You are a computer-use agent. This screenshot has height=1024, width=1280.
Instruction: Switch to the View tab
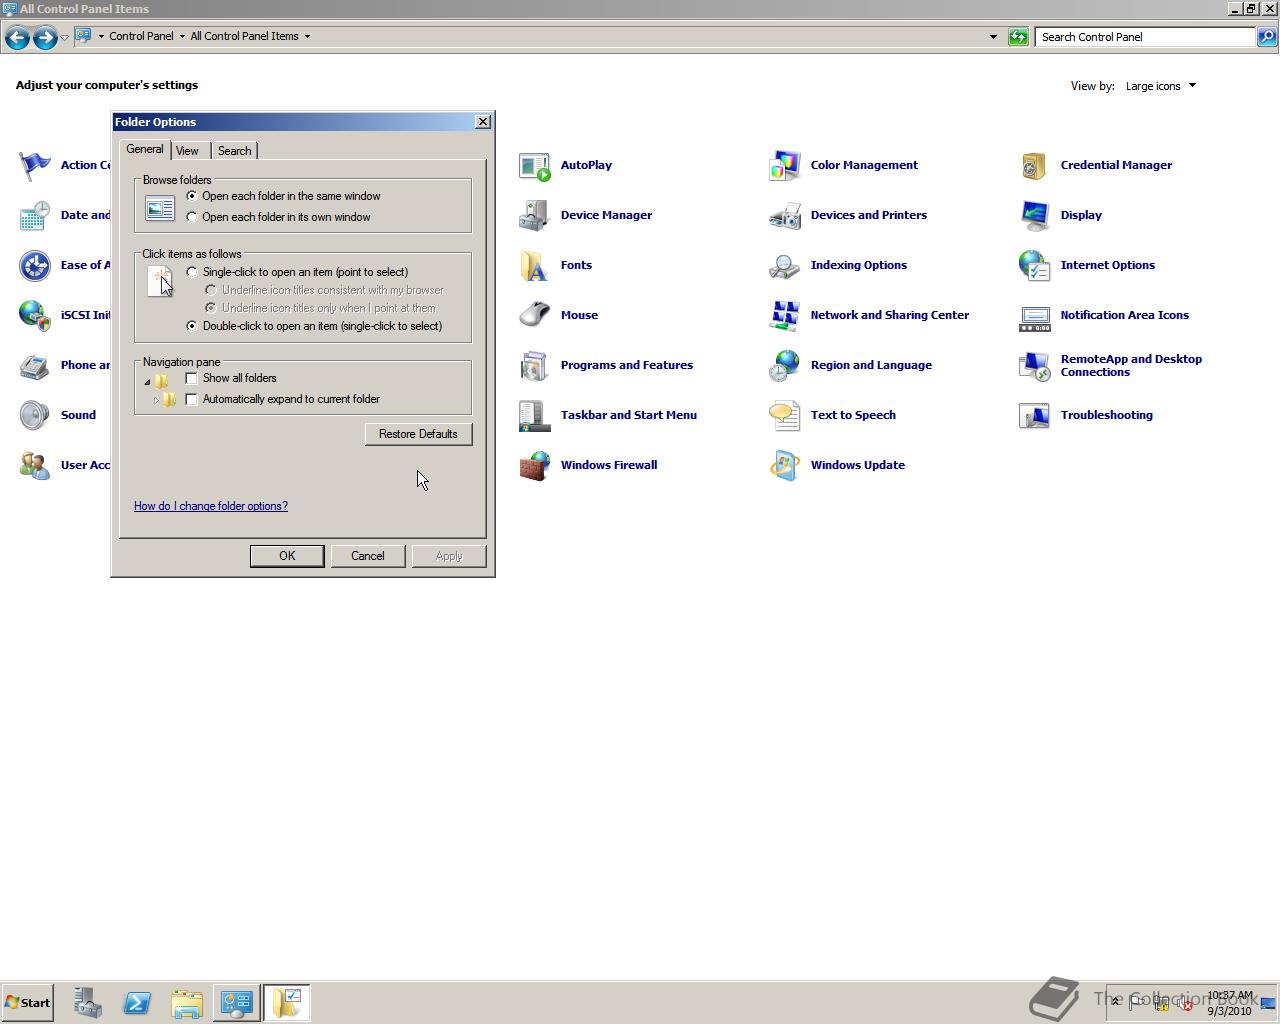pyautogui.click(x=188, y=151)
